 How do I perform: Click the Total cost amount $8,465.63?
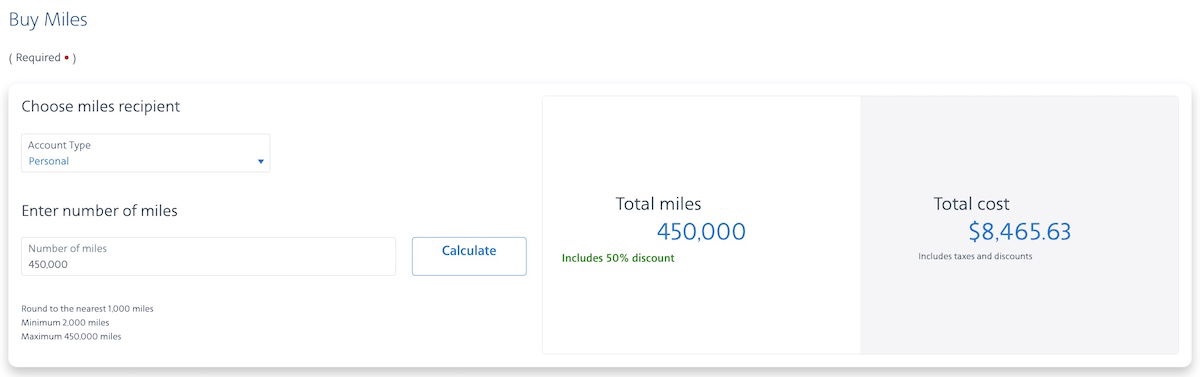1020,232
